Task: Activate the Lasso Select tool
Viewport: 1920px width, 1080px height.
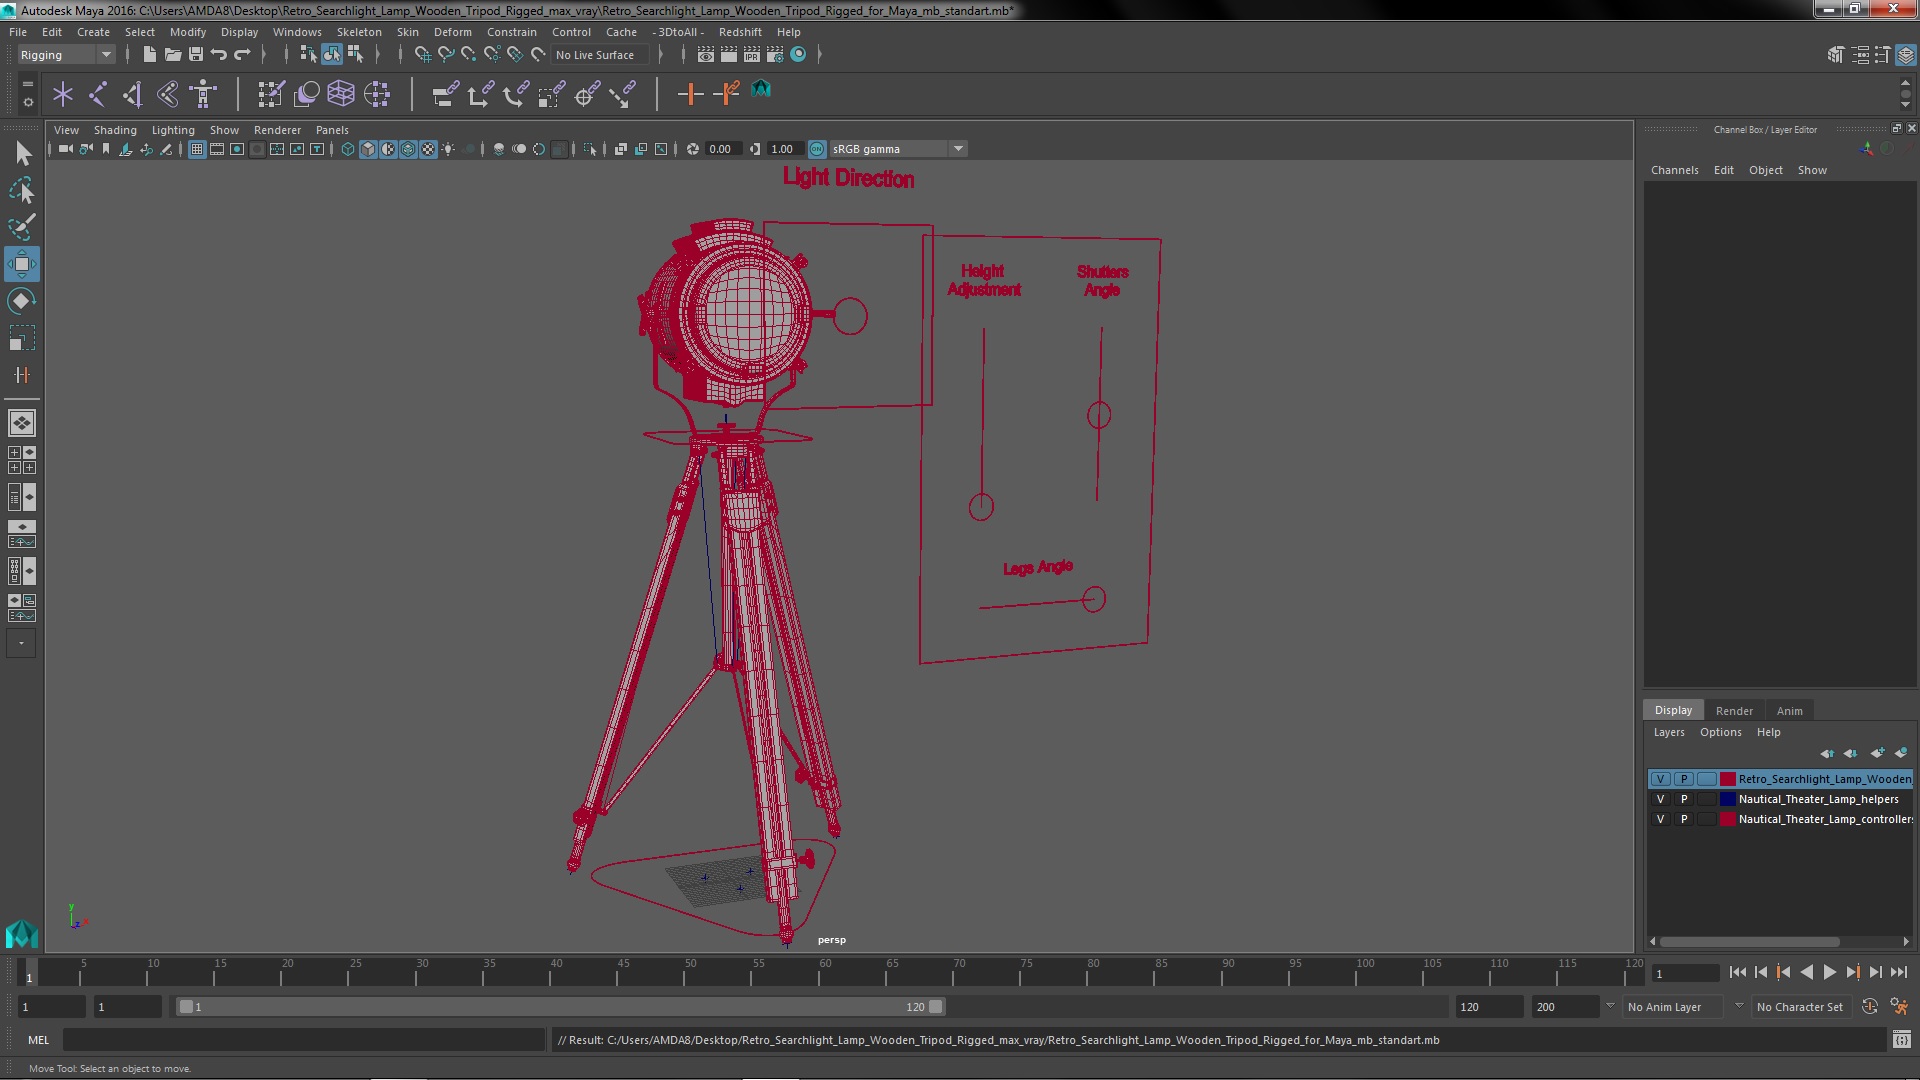Action: click(21, 190)
